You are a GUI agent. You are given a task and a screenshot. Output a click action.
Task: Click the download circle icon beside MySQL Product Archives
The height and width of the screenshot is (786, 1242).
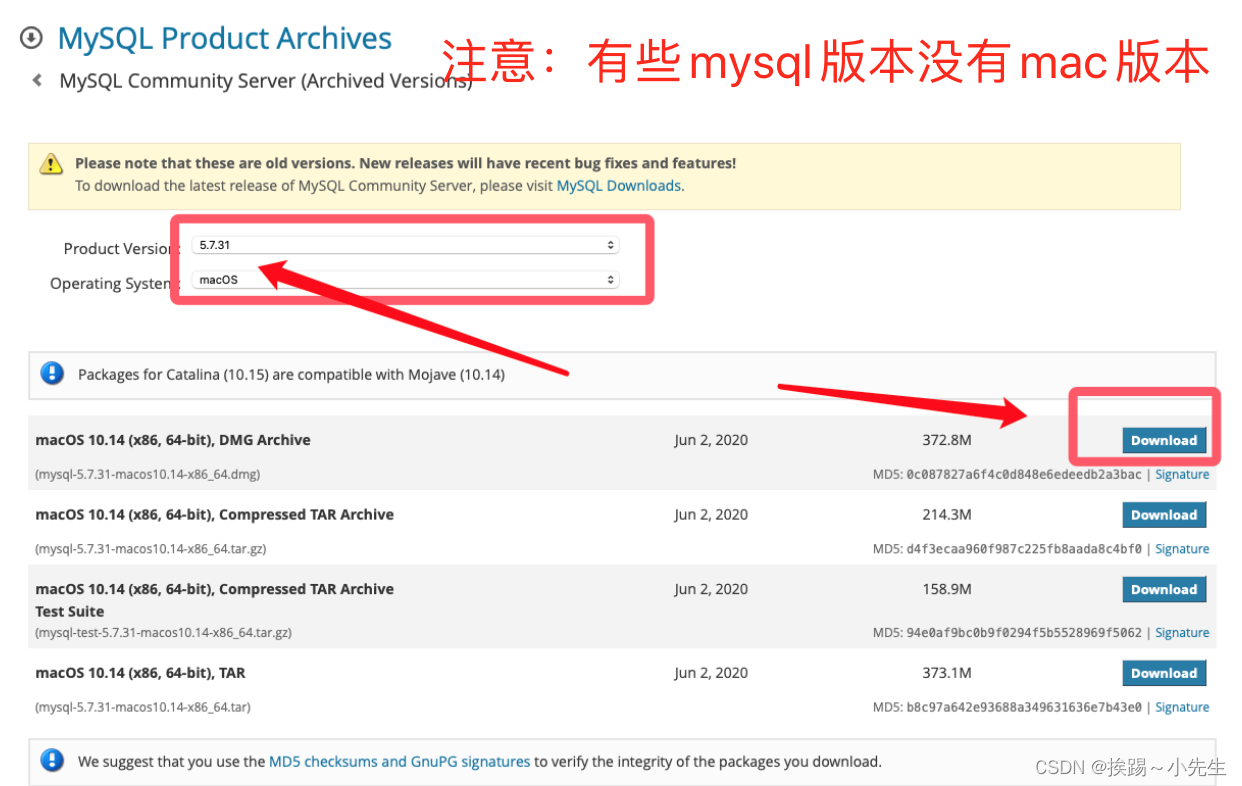31,38
